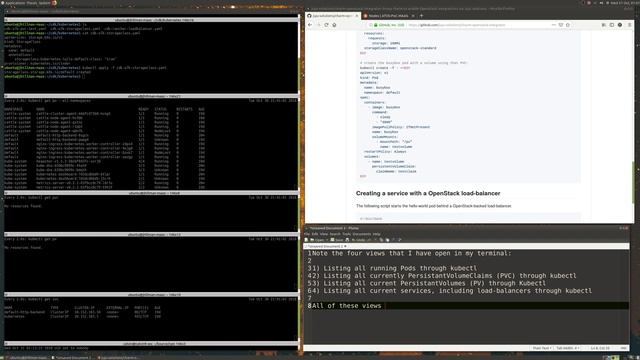Open the Plain Text language dropdown in Pluma

[x=542, y=348]
